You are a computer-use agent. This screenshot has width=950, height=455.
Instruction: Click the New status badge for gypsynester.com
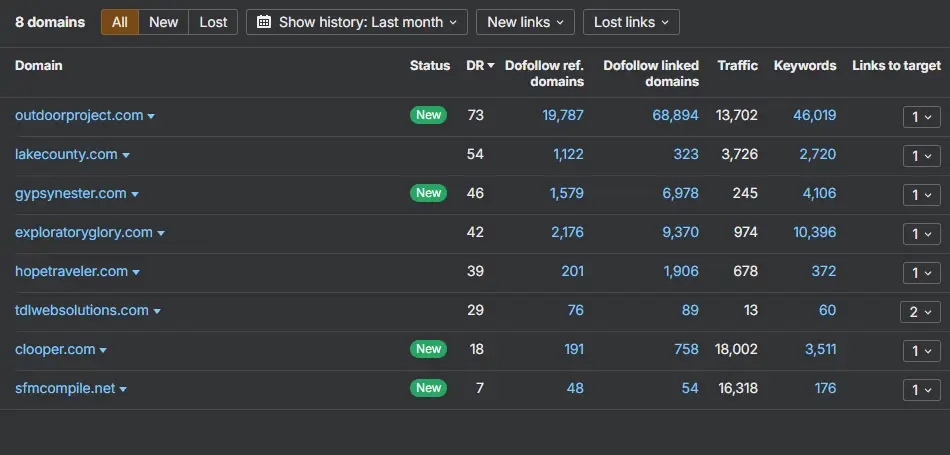point(428,193)
